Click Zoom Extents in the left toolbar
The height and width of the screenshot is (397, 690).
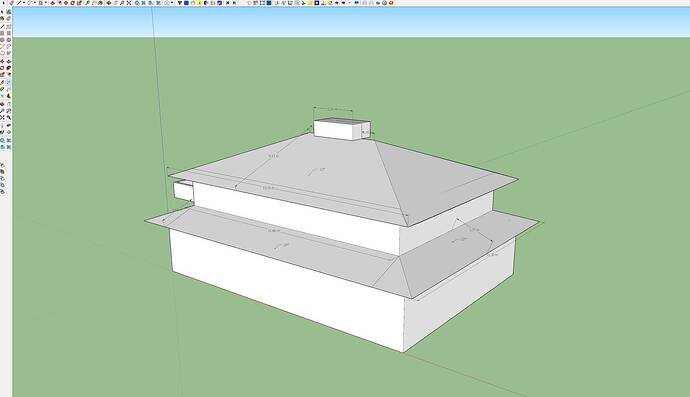coord(2,118)
